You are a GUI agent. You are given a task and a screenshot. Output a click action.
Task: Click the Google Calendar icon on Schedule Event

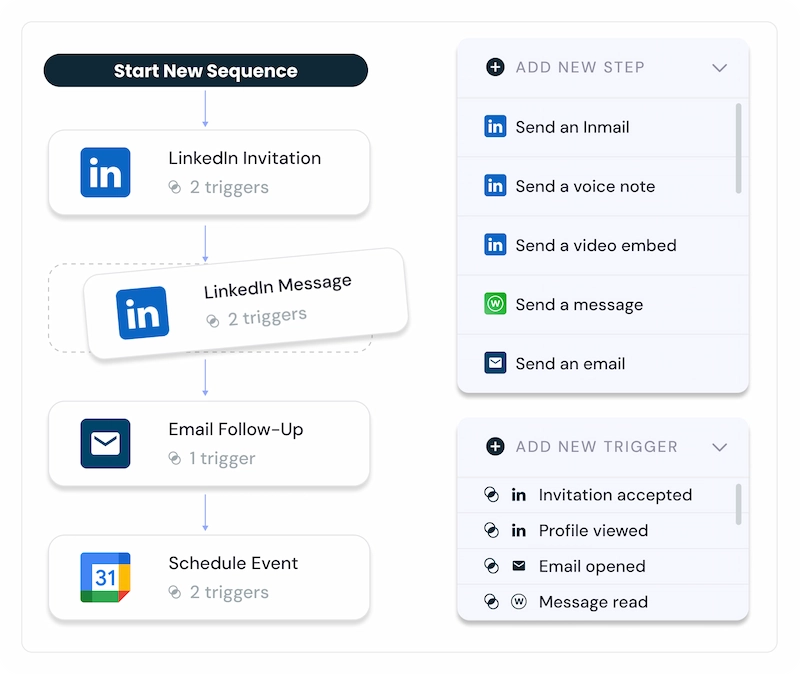(105, 577)
